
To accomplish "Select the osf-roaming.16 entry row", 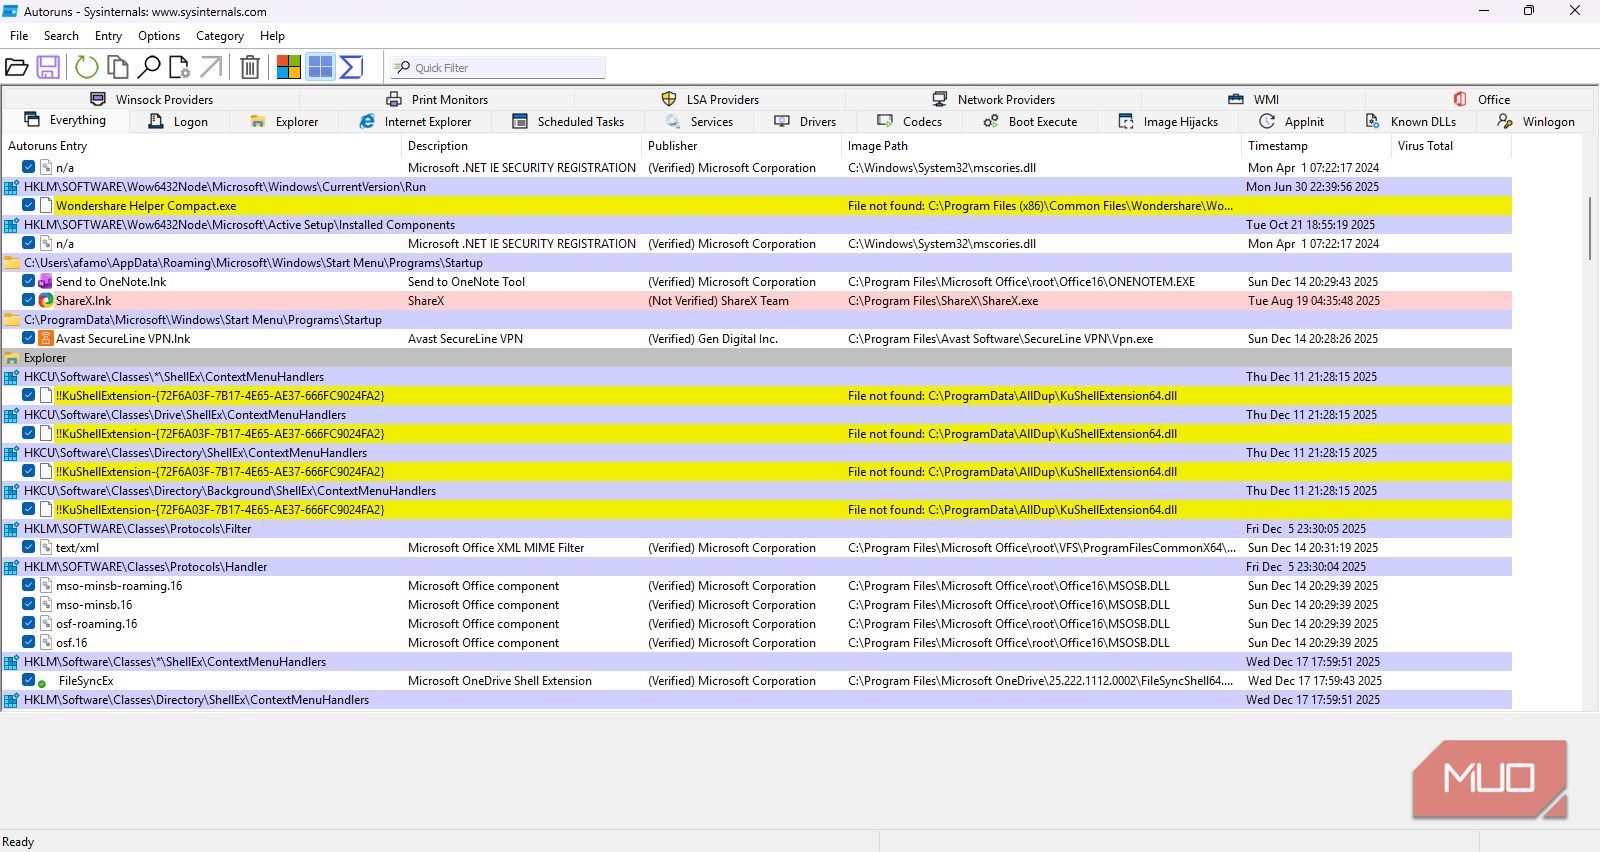I will tap(757, 624).
